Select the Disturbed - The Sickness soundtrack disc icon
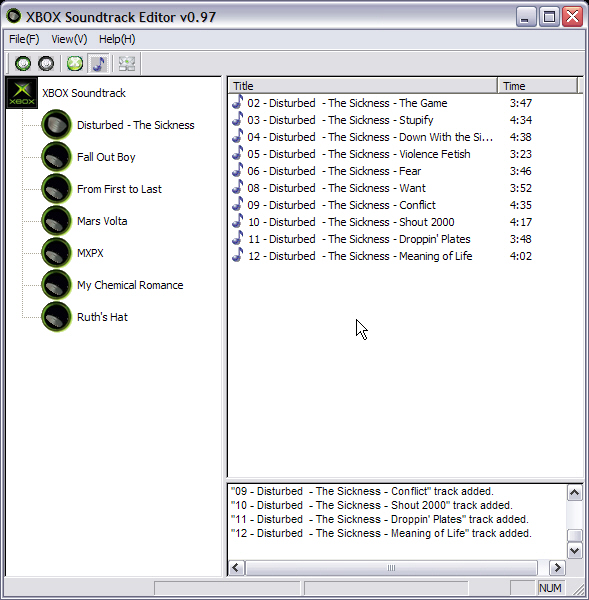This screenshot has height=600, width=589. [57, 125]
